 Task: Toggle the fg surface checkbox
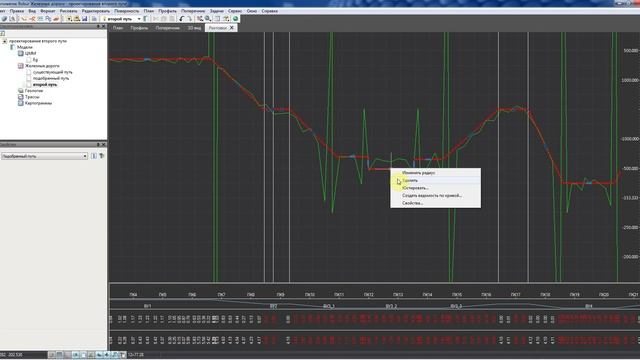(29, 60)
